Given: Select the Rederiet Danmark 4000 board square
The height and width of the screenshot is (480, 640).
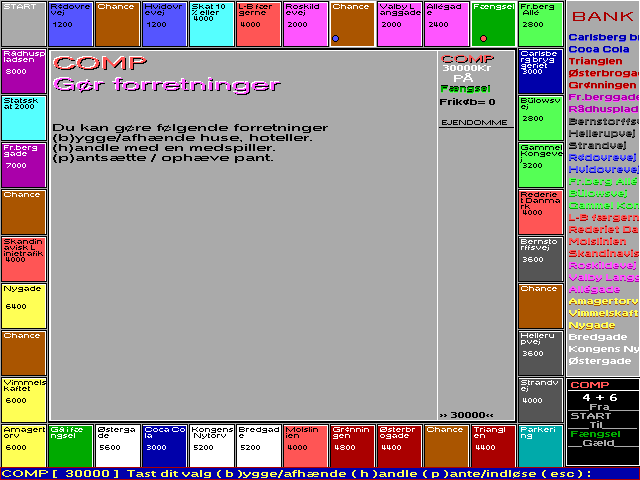Looking at the screenshot, I should [541, 212].
